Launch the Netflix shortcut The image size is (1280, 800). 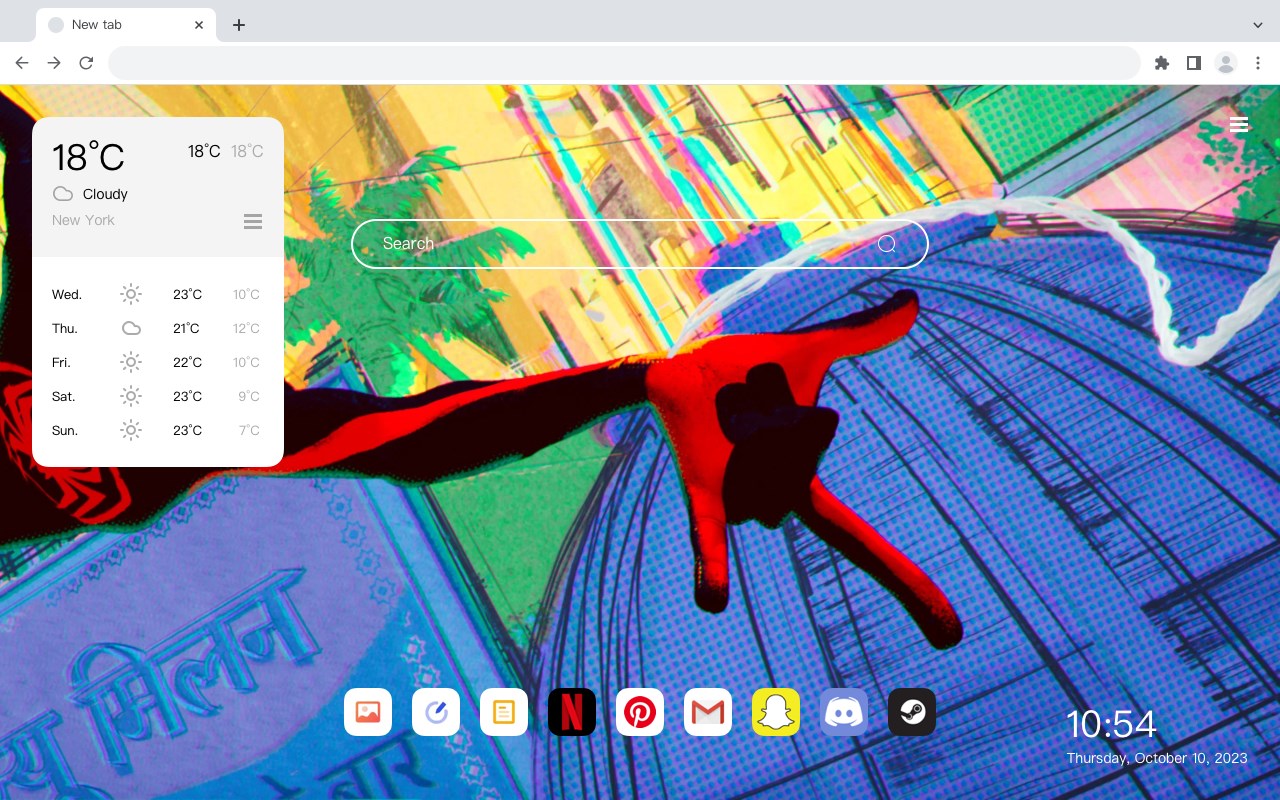tap(572, 712)
